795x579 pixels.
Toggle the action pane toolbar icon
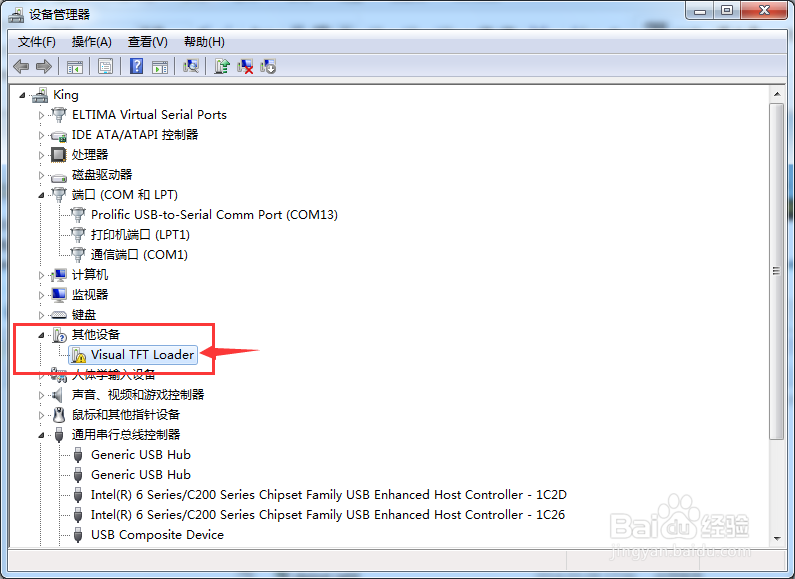tap(160, 66)
